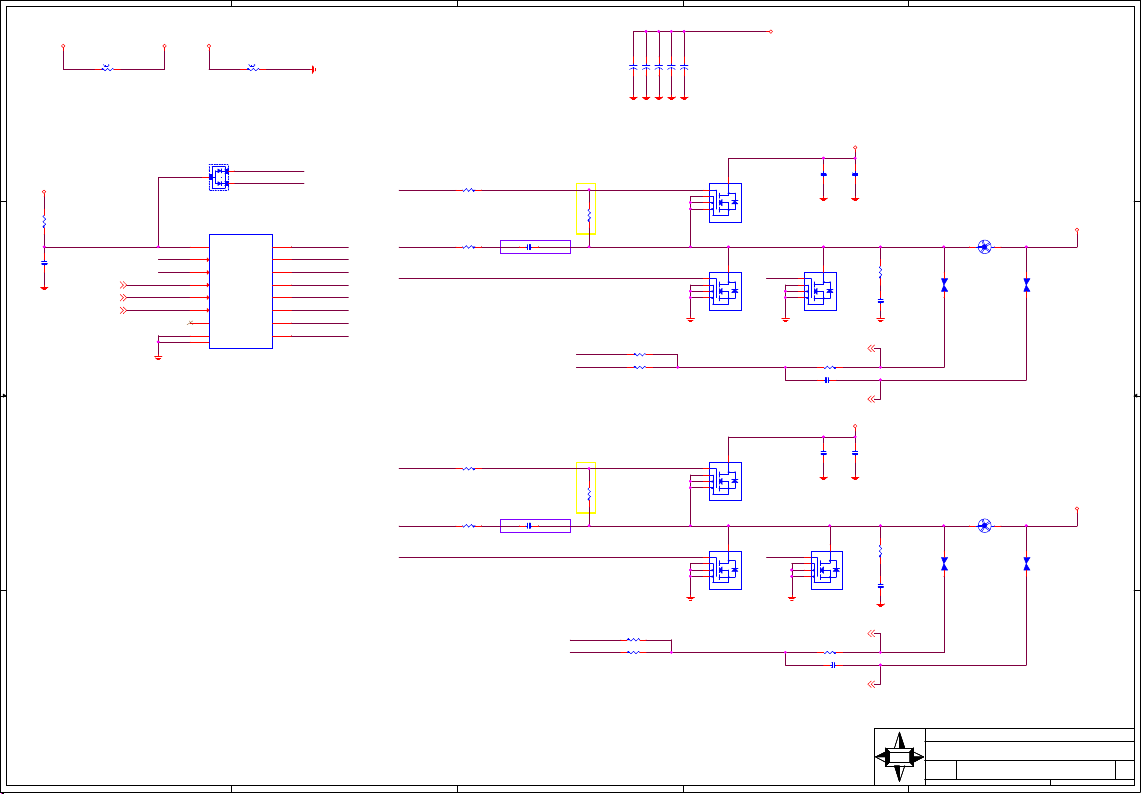
Task: Select lower circuit's diode right of the inductor
Action: (x=1026, y=564)
